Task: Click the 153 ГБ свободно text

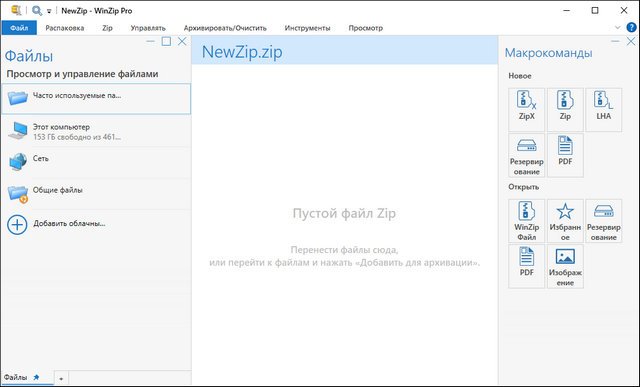Action: 77,137
